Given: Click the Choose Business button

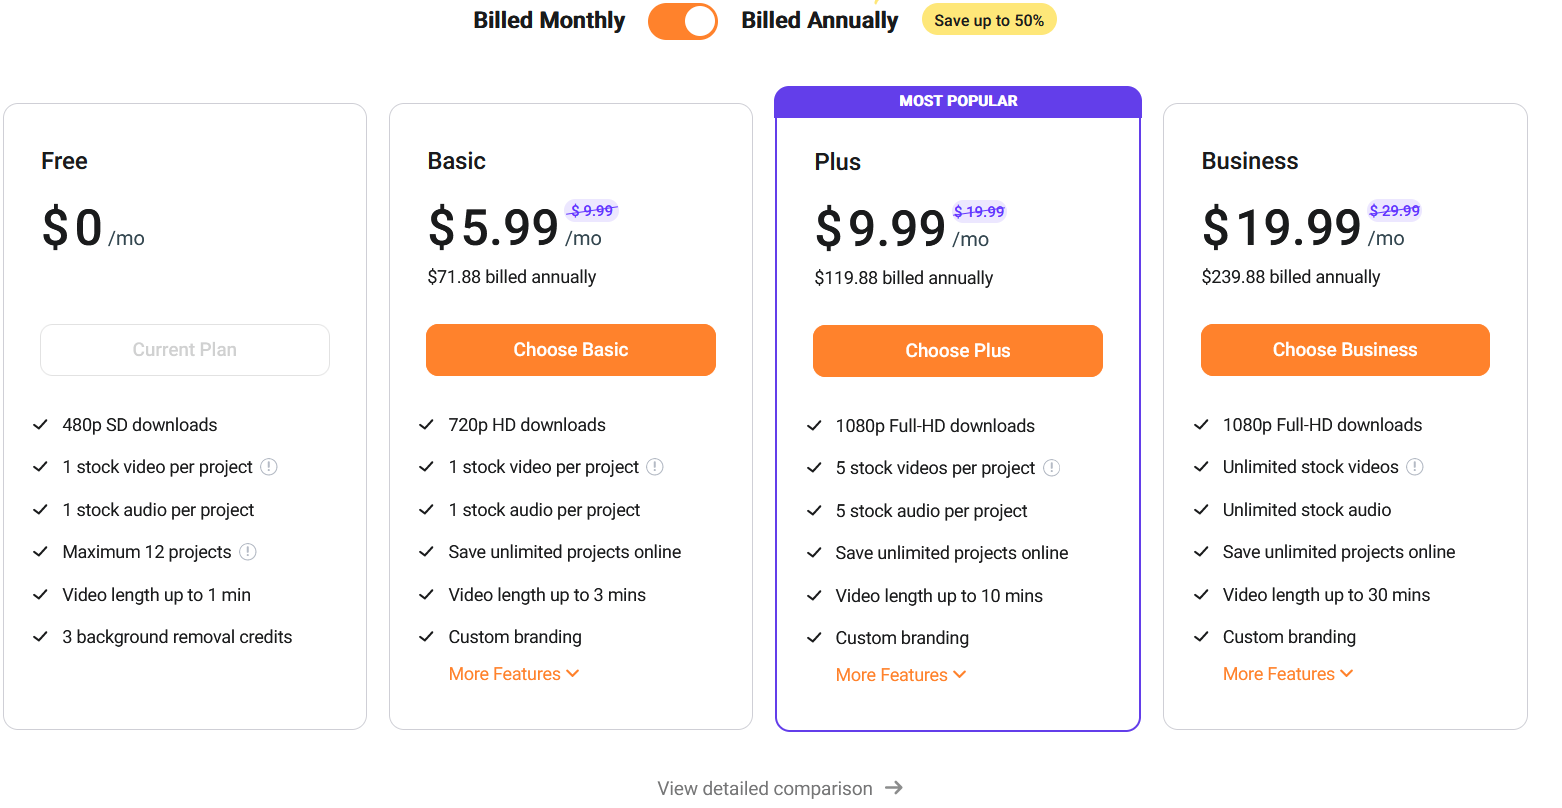Looking at the screenshot, I should click(x=1345, y=350).
